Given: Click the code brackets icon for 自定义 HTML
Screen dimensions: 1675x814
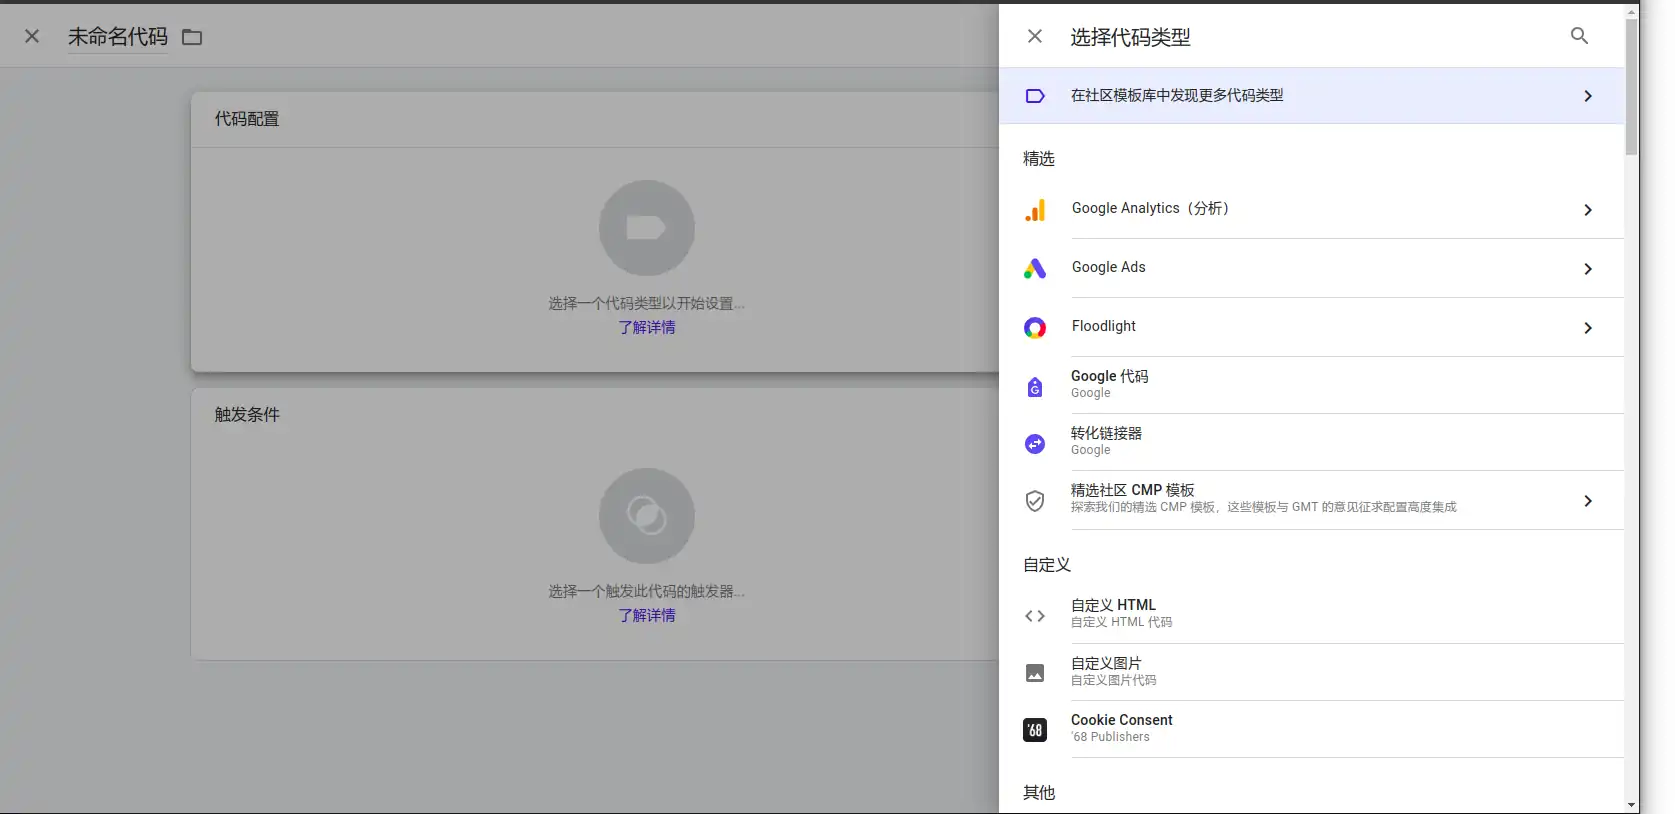Looking at the screenshot, I should (1035, 616).
